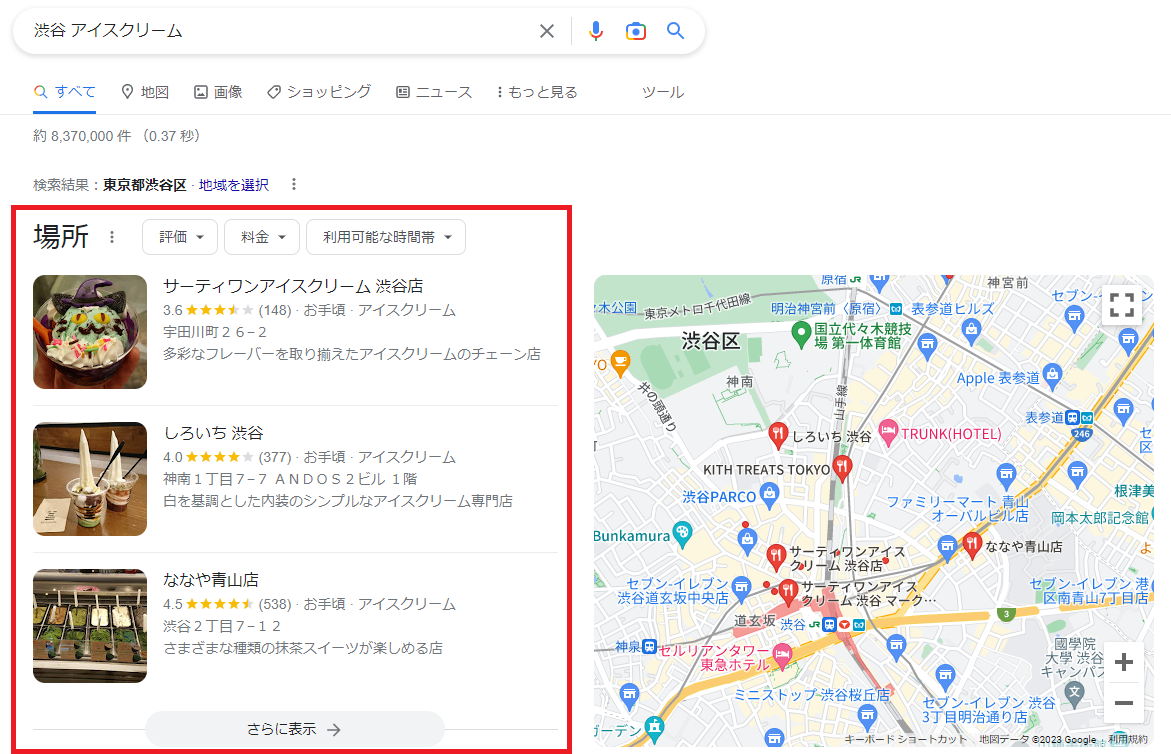1171x754 pixels.
Task: Click the ミニストップ 渋谷桜丘店 marker
Action: [x=867, y=716]
